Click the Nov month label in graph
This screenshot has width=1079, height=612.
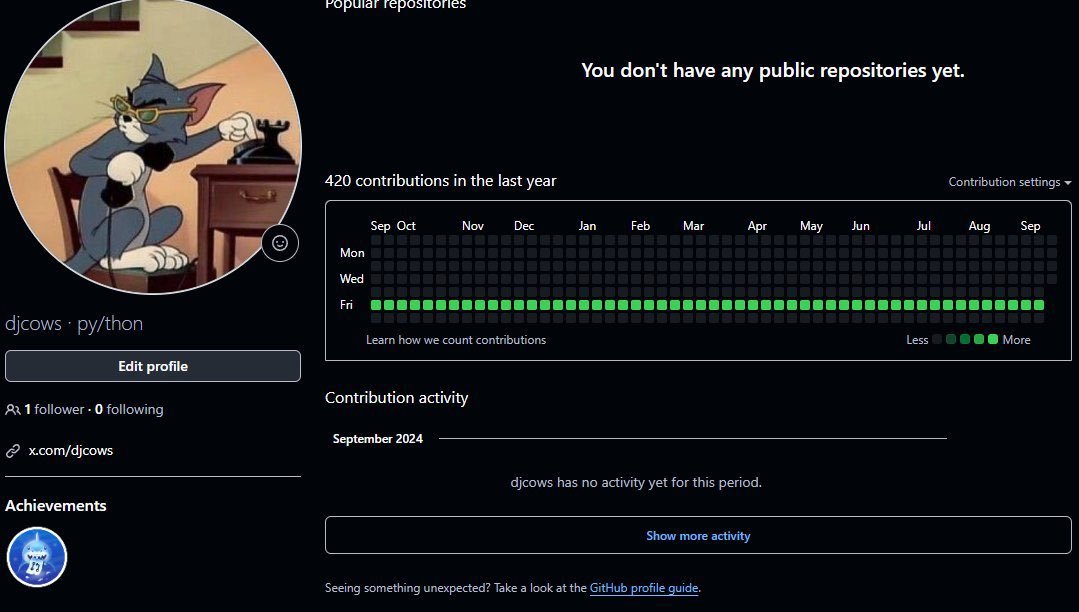pyautogui.click(x=473, y=226)
